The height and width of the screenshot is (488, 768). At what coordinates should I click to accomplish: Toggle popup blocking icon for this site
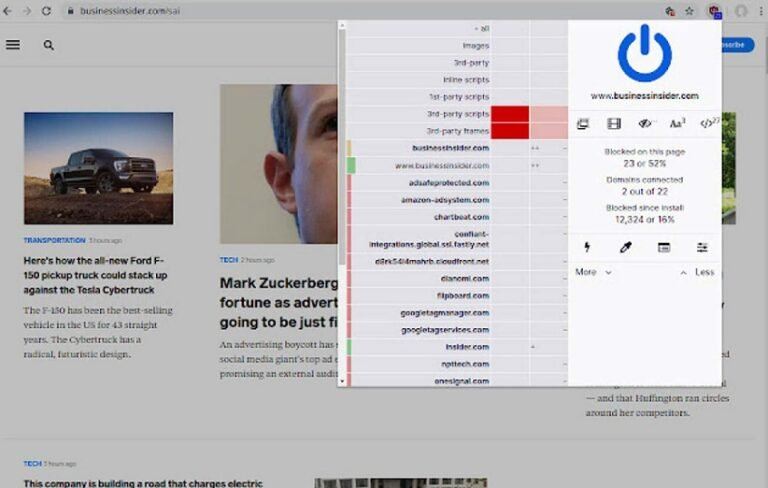tap(583, 123)
